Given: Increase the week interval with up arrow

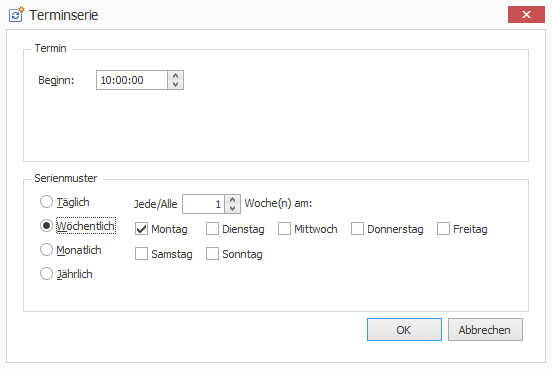Looking at the screenshot, I should pos(232,199).
